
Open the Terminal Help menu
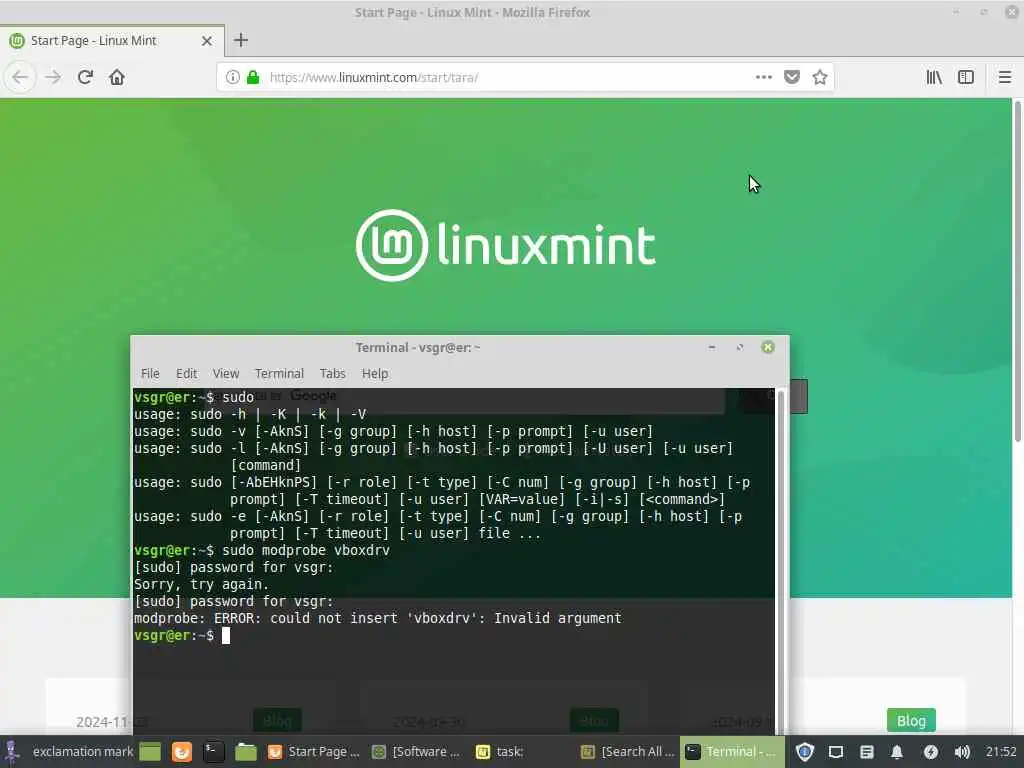coord(375,374)
